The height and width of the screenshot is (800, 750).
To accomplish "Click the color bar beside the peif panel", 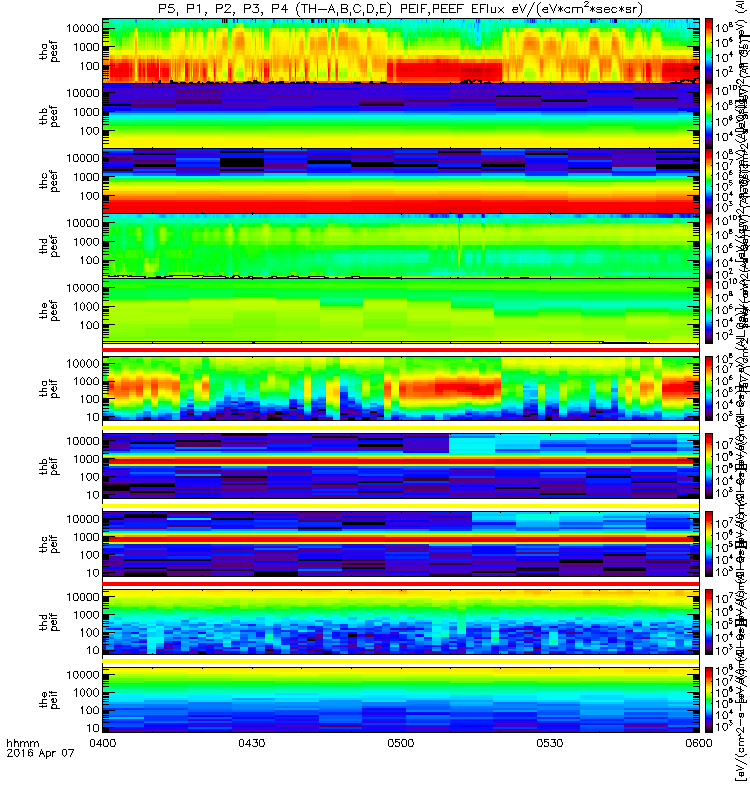I will (x=709, y=699).
